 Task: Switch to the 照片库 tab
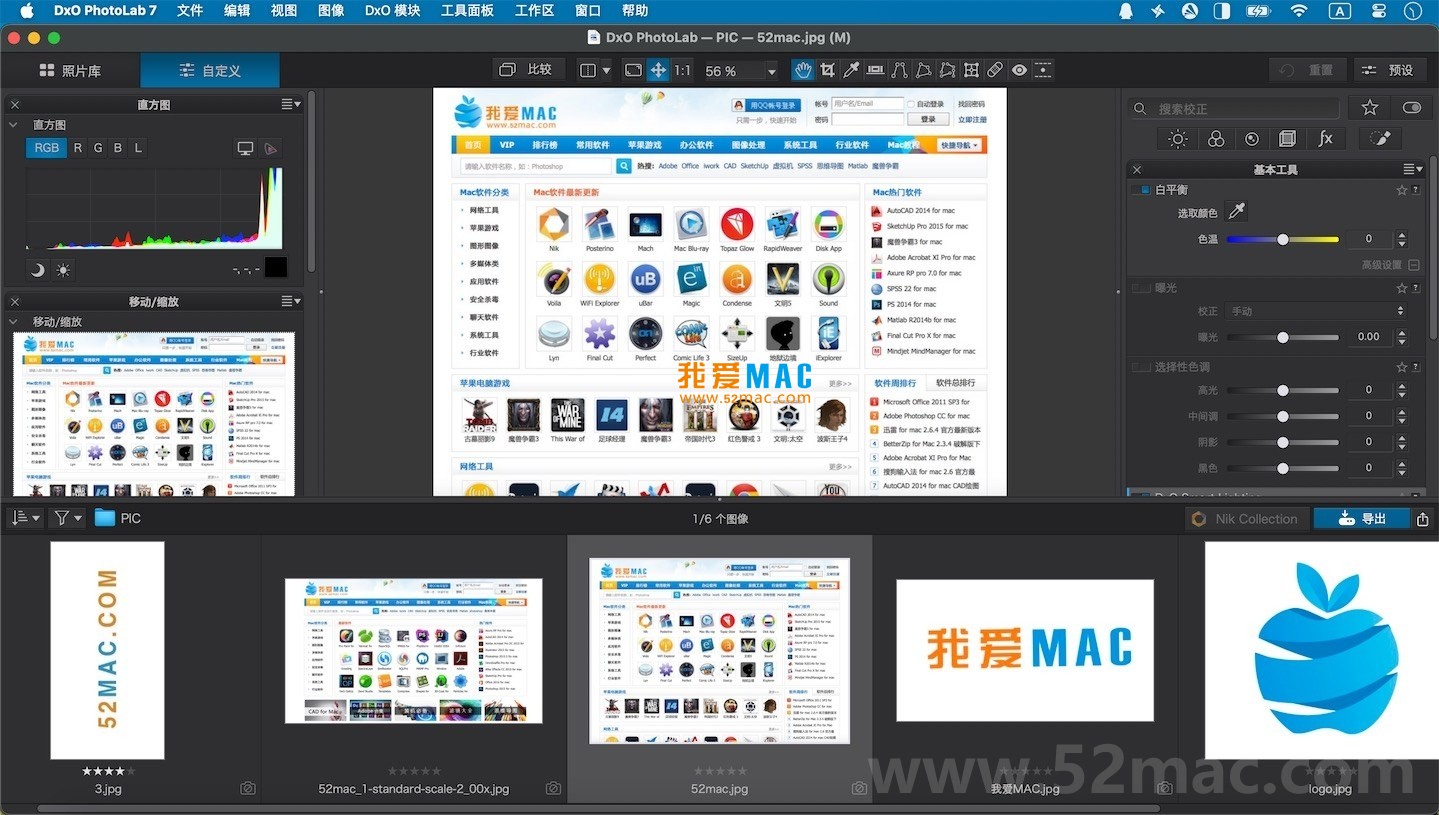pyautogui.click(x=70, y=70)
